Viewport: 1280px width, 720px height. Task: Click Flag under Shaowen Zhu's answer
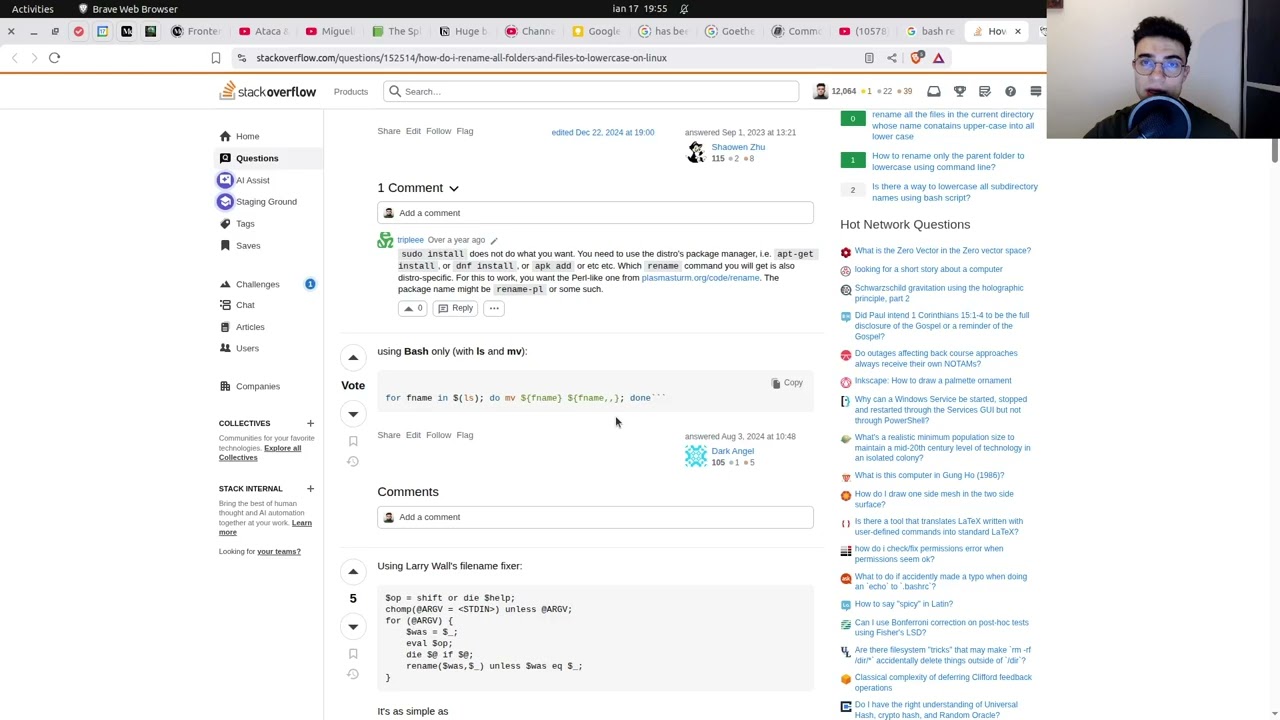(465, 131)
